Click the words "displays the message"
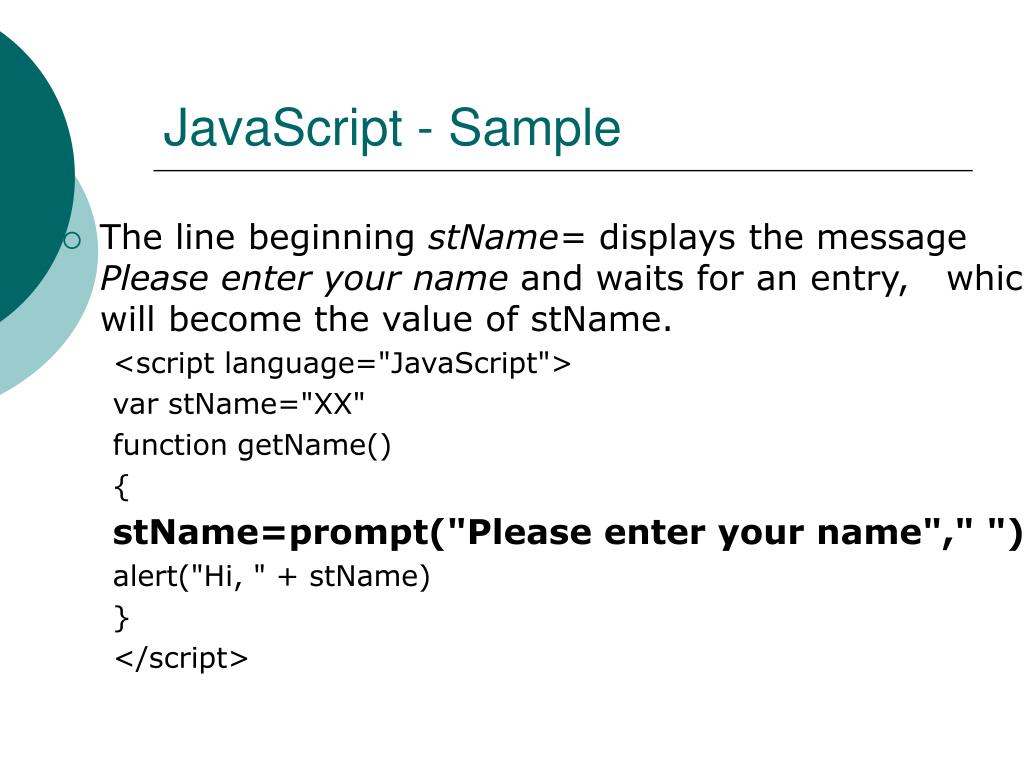Image resolution: width=1024 pixels, height=768 pixels. [782, 238]
